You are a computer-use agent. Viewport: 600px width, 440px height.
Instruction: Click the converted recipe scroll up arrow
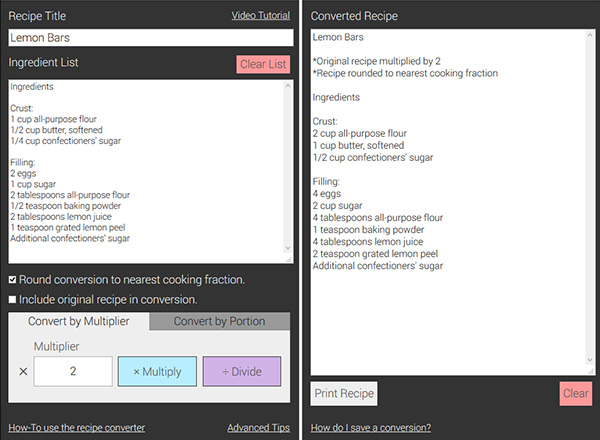click(590, 35)
